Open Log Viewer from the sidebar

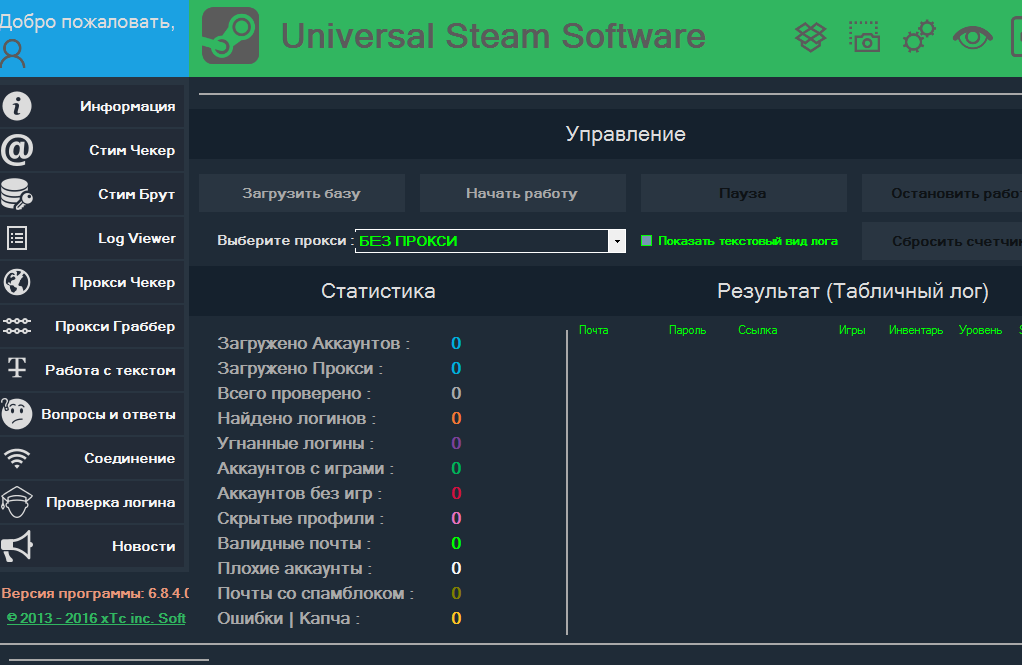[92, 238]
